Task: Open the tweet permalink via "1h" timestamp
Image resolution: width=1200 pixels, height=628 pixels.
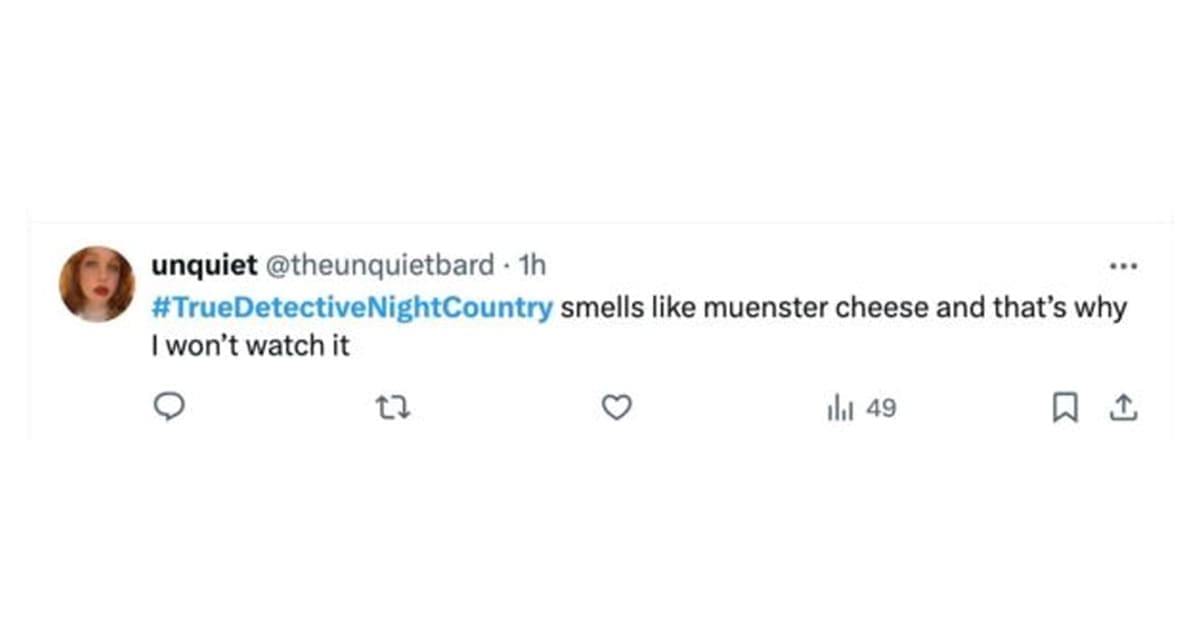Action: click(535, 265)
